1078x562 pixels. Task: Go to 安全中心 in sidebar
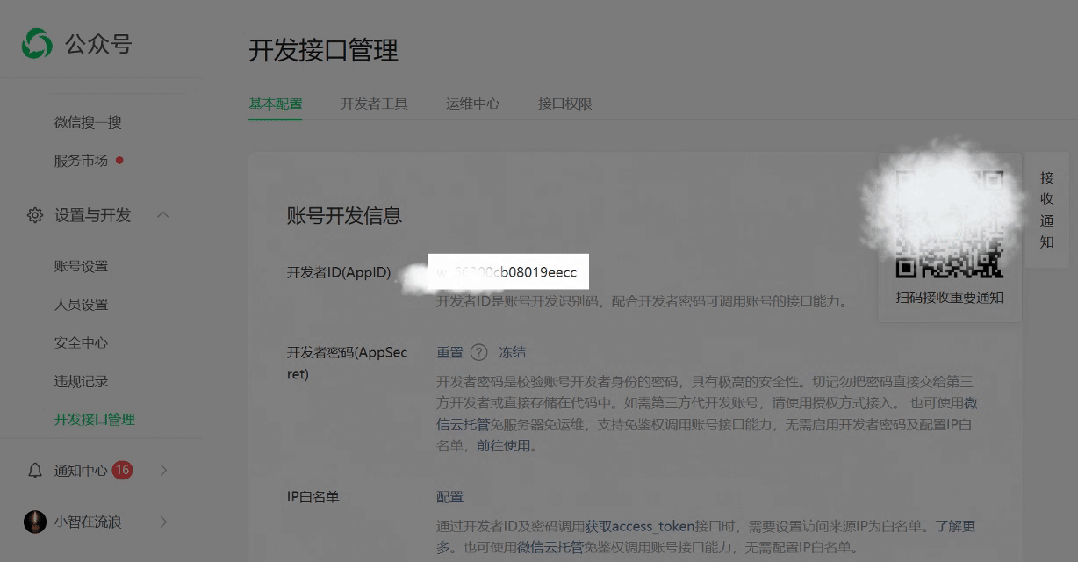point(81,343)
